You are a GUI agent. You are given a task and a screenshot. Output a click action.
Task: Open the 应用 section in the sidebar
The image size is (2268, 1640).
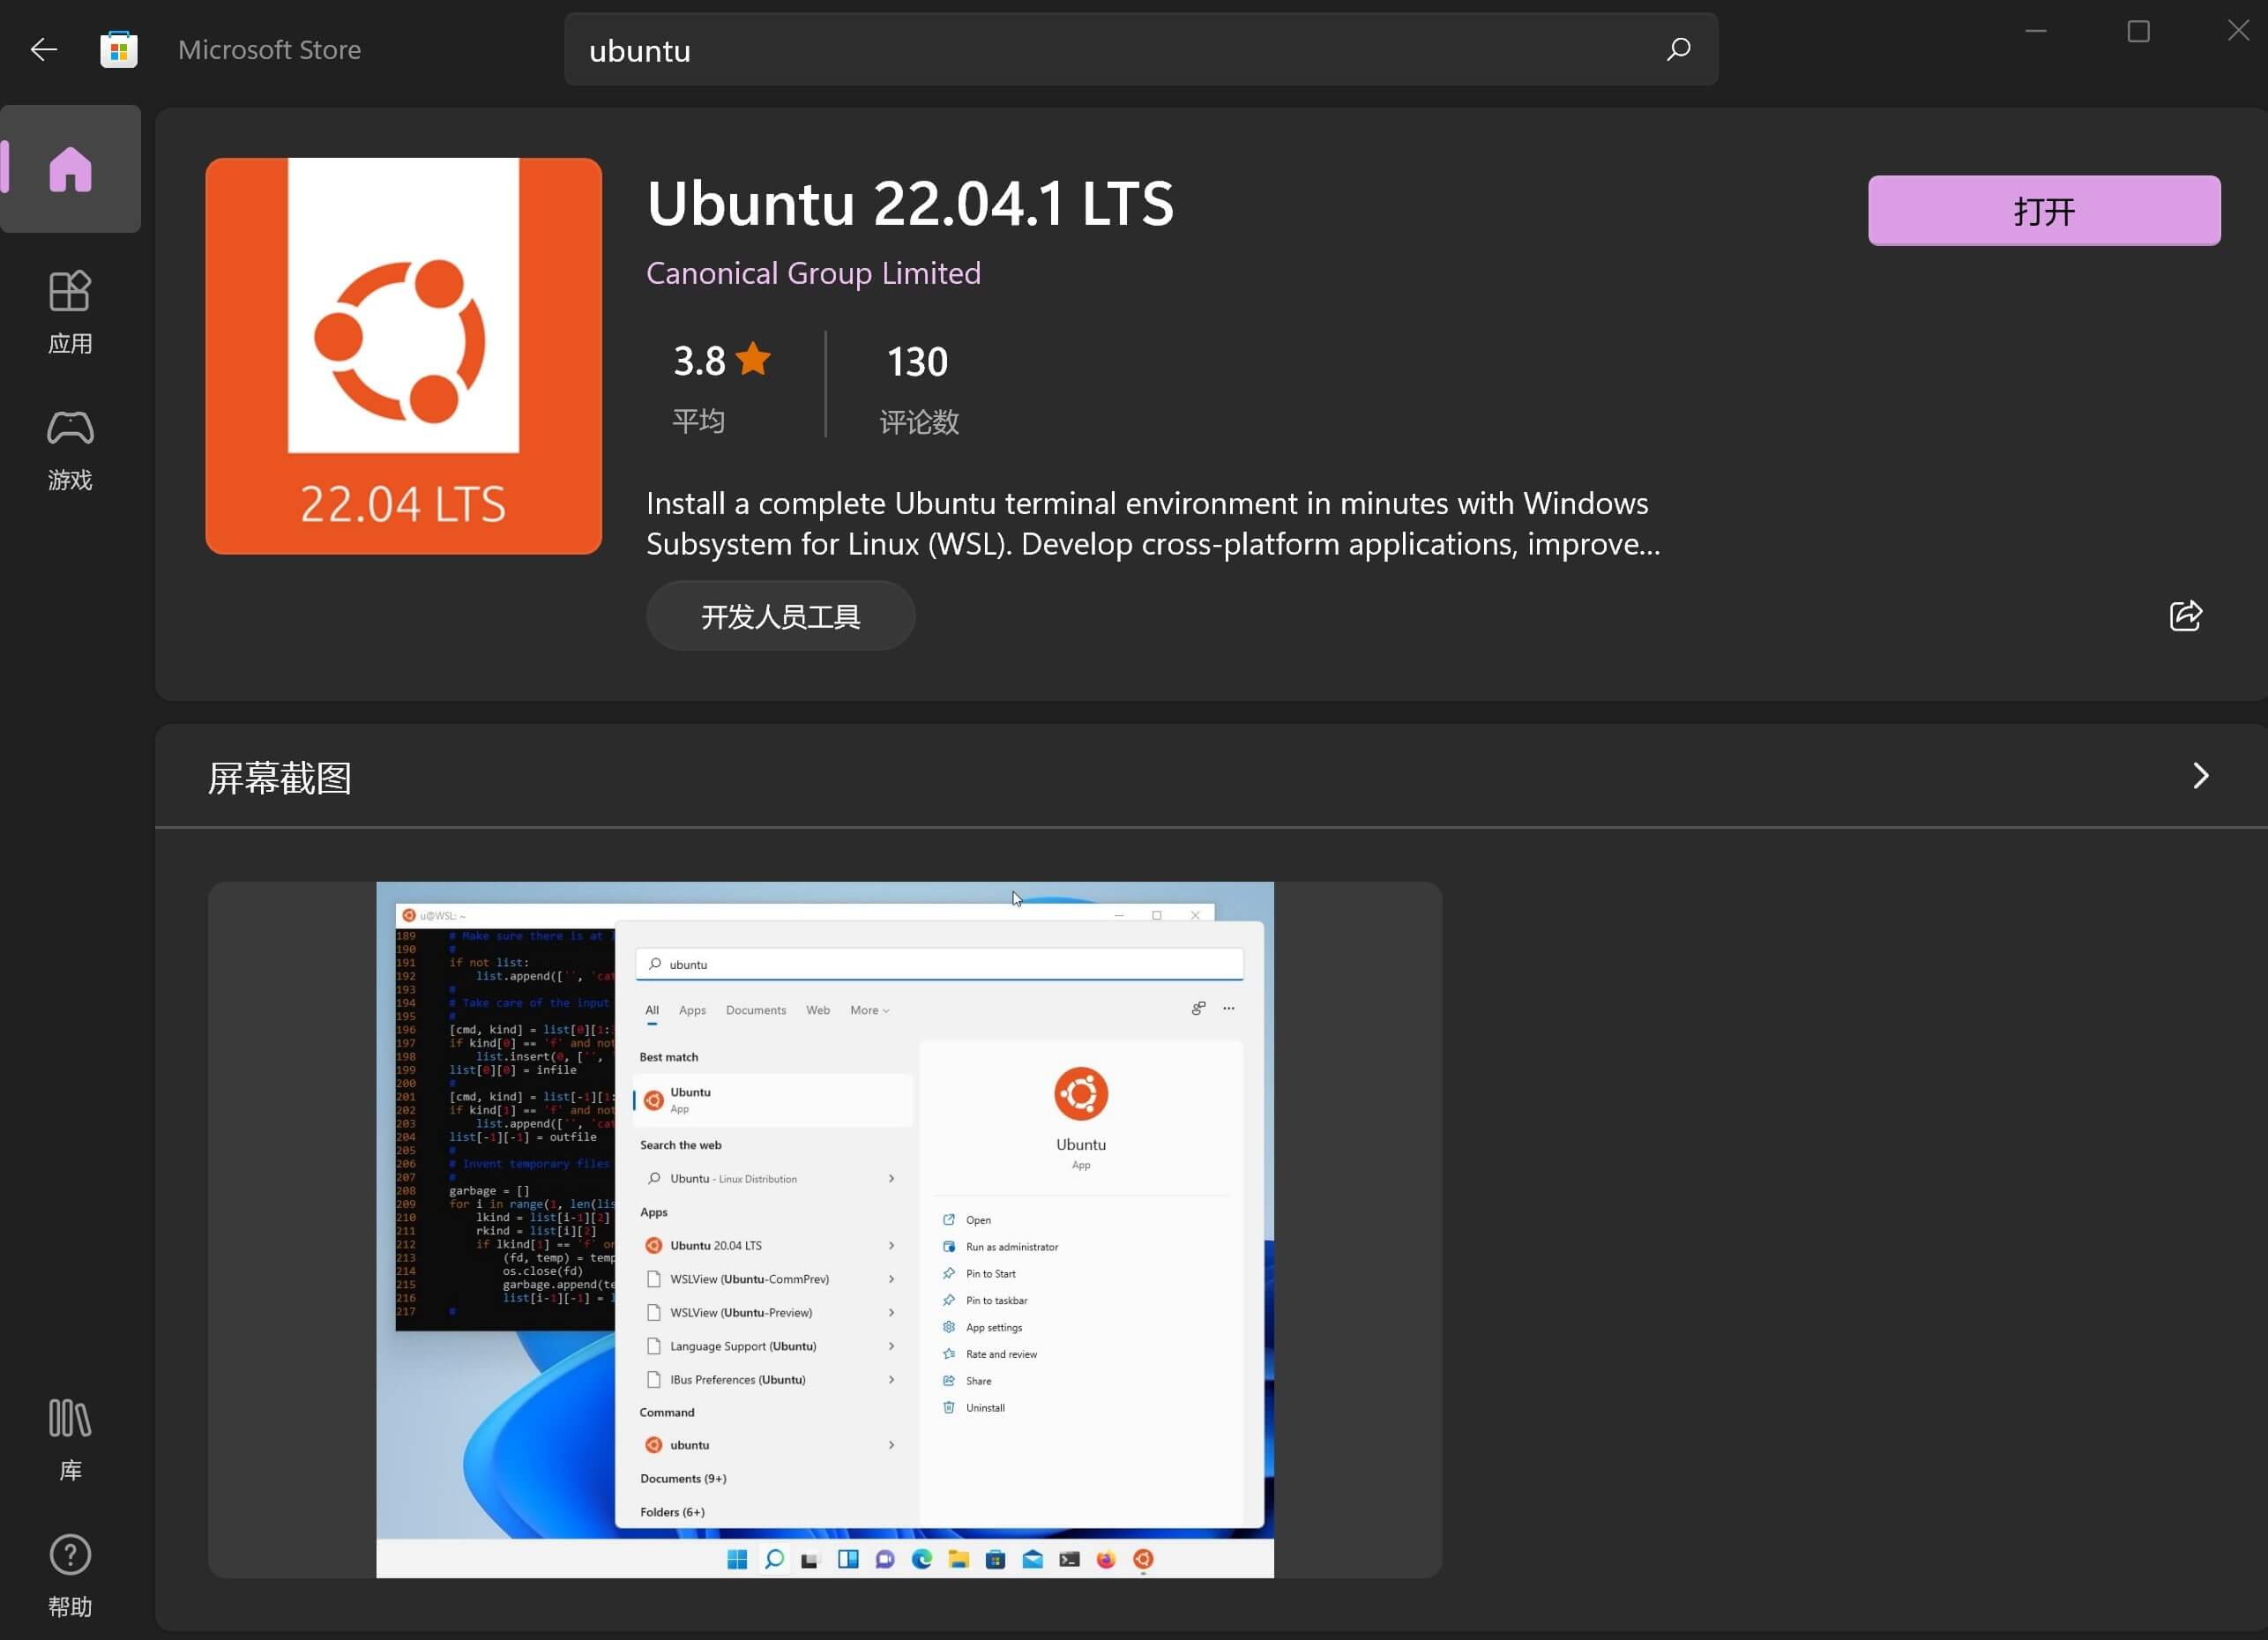(x=70, y=310)
